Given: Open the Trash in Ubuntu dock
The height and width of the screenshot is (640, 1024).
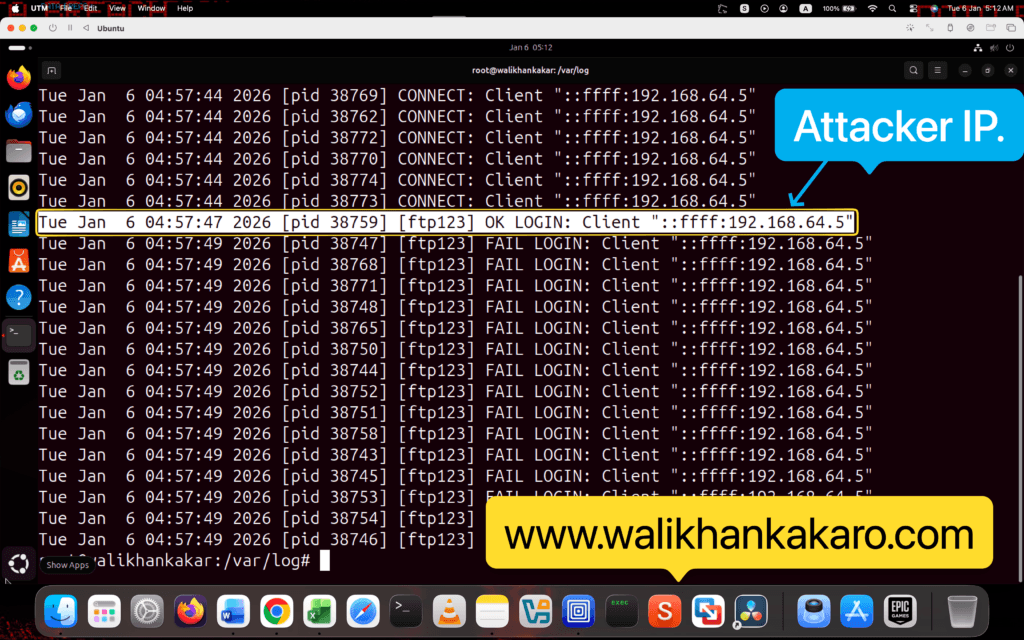Looking at the screenshot, I should (19, 372).
